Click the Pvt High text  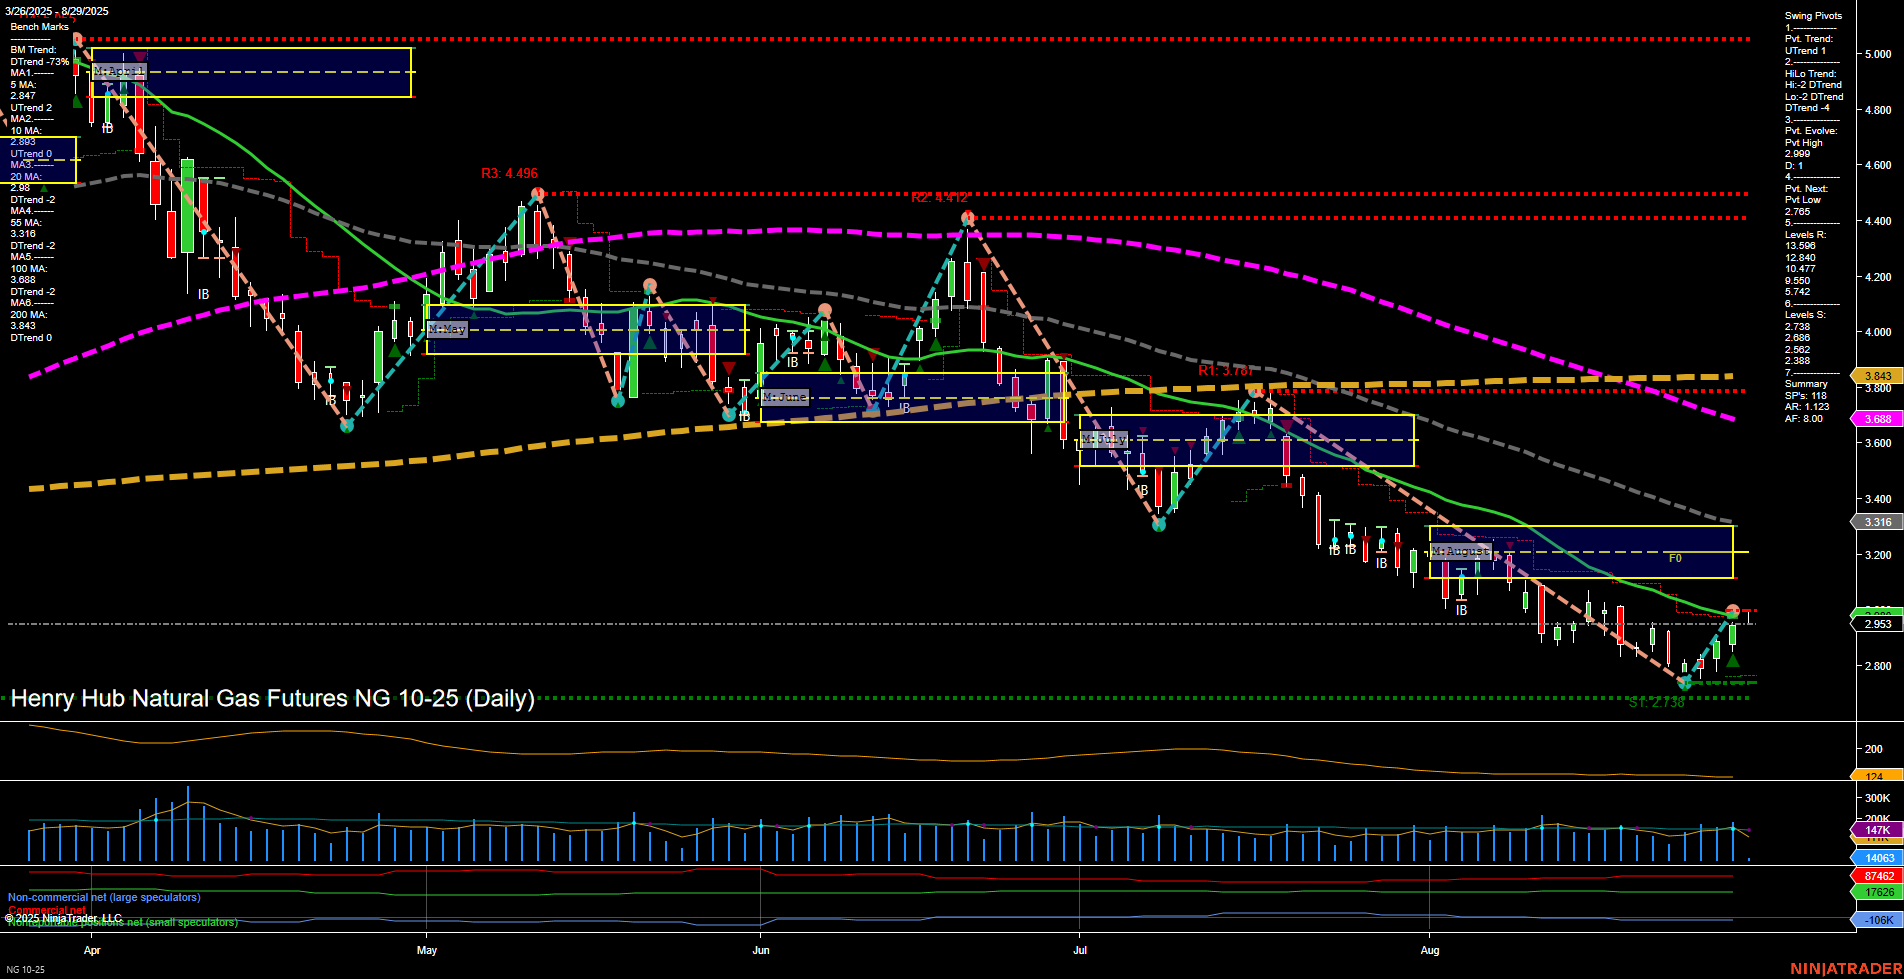click(x=1804, y=143)
